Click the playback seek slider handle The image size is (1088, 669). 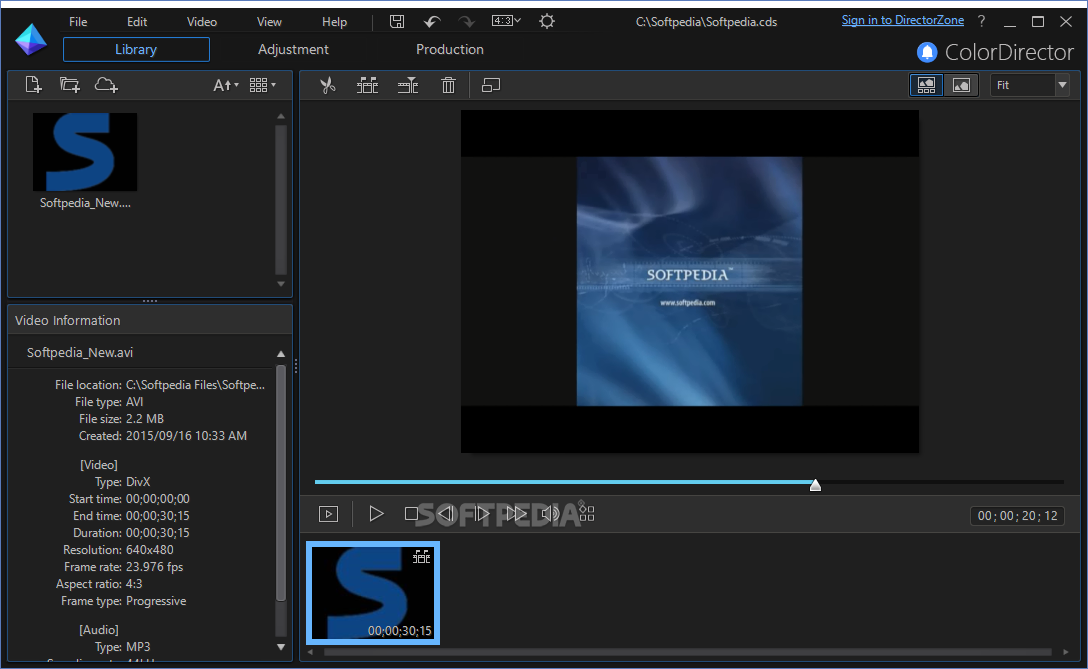[x=815, y=484]
